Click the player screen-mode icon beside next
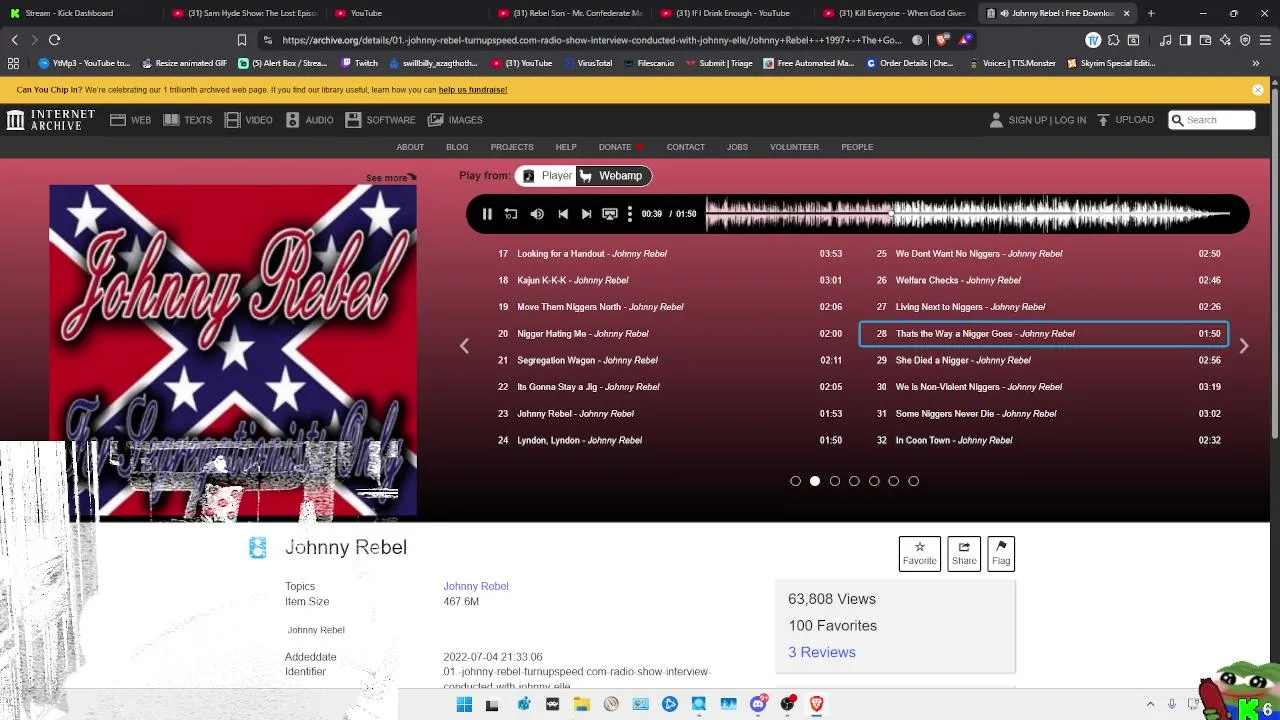This screenshot has width=1280, height=720. click(x=609, y=214)
